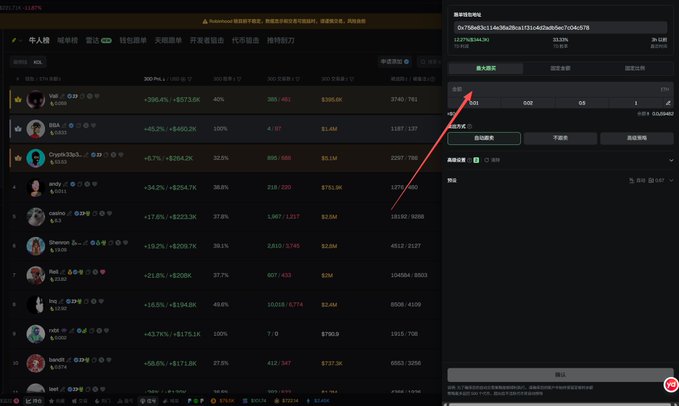The image size is (679, 406).
Task: Click Vali's avatar thumbnail
Action: 36,100
